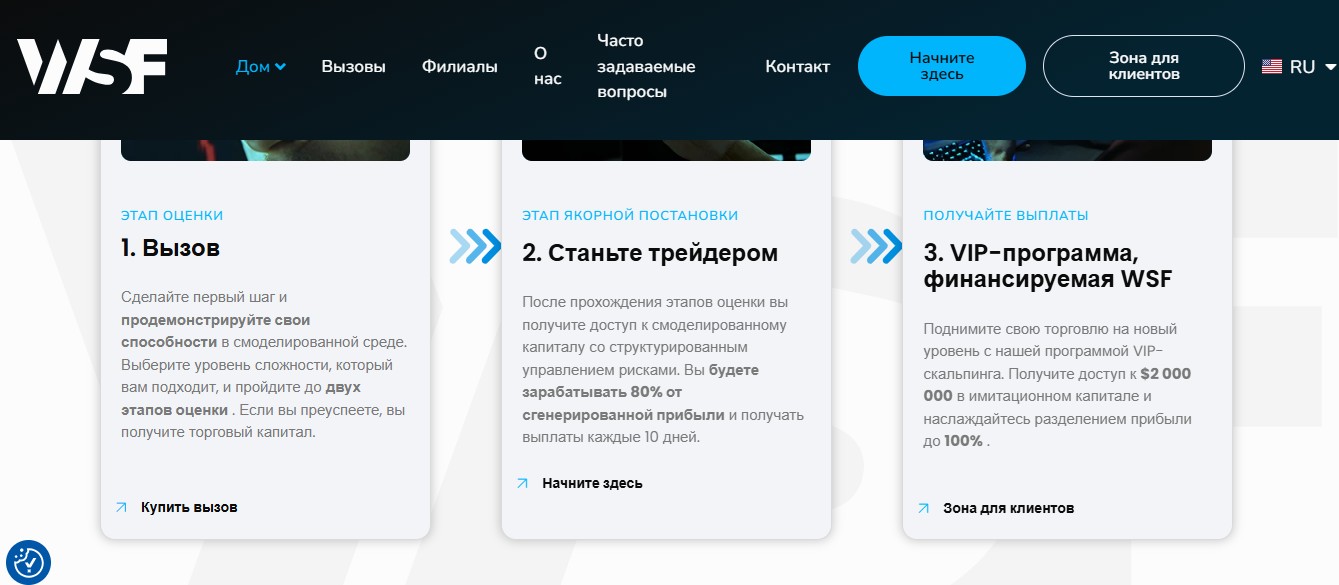
Task: Click the ЭТАП ОЦЕНКИ label
Action: point(172,215)
